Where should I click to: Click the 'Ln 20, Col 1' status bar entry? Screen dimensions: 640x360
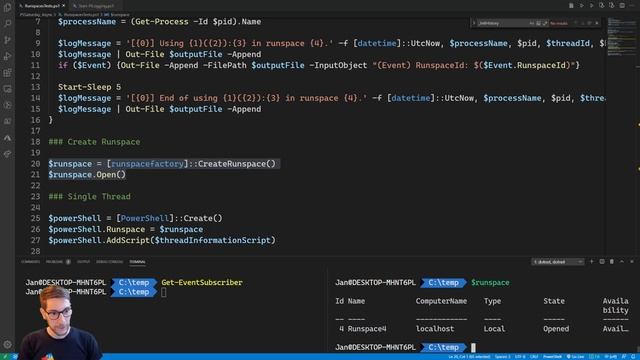click(x=469, y=357)
